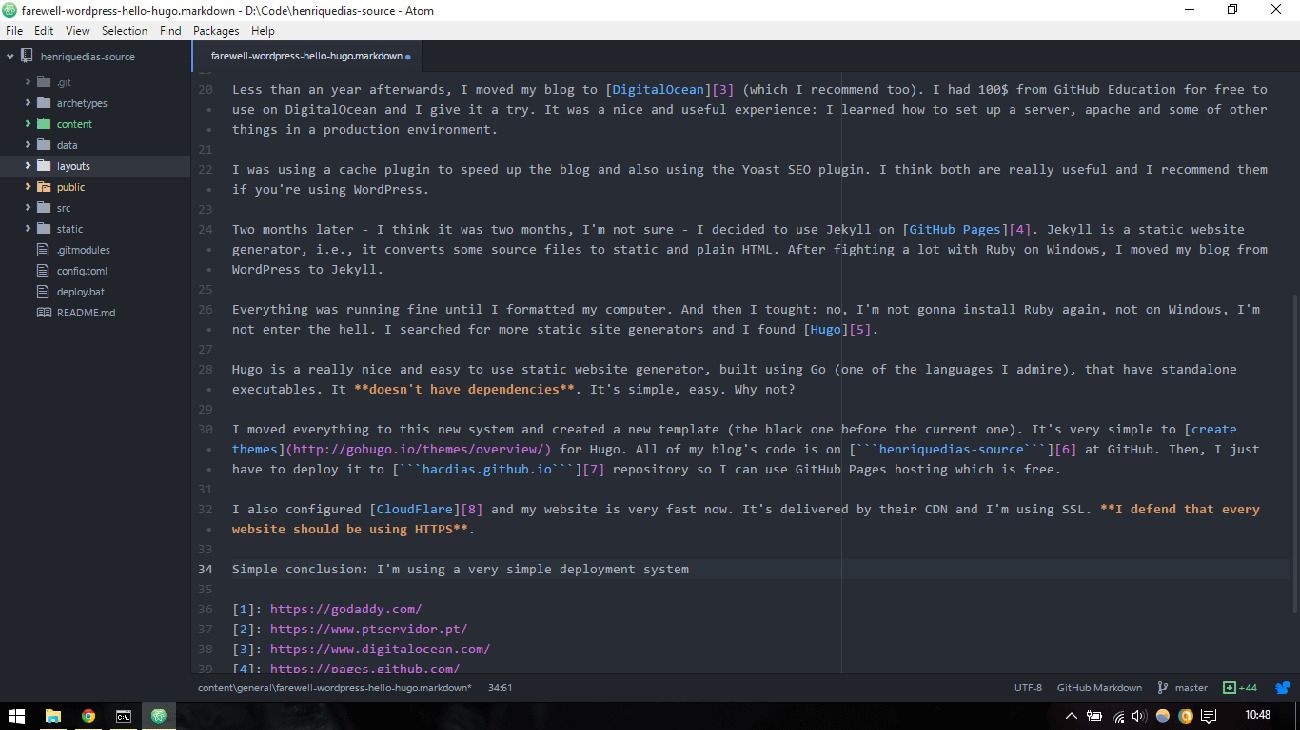This screenshot has height=730, width=1300.
Task: Open the File menu
Action: point(14,31)
